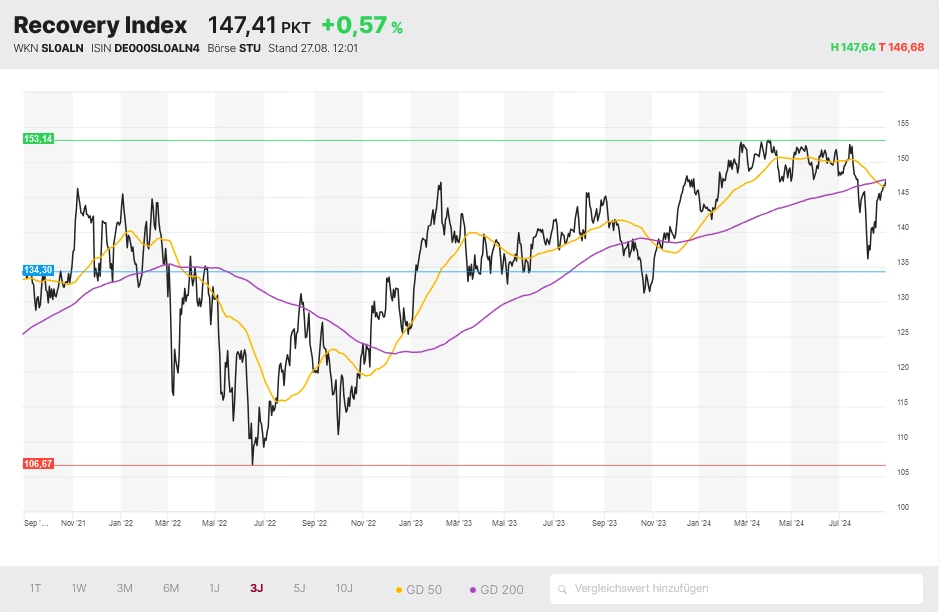The width and height of the screenshot is (941, 614).
Task: Click the green high value H 147,64
Action: click(851, 47)
